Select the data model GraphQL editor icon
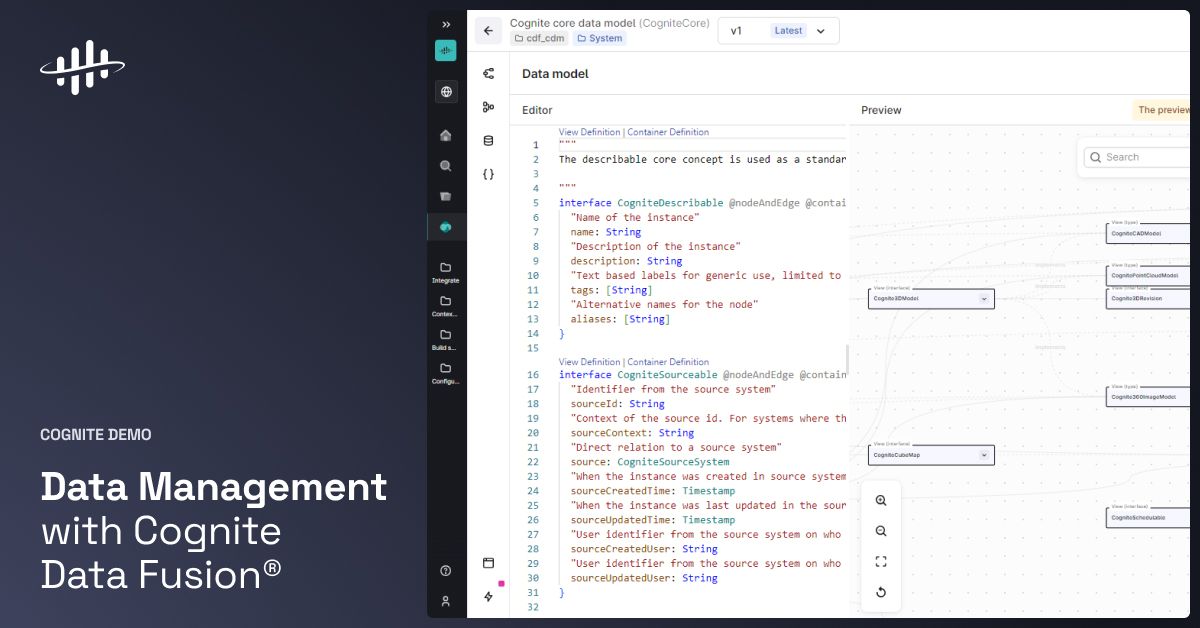The image size is (1200, 628). pos(488,72)
